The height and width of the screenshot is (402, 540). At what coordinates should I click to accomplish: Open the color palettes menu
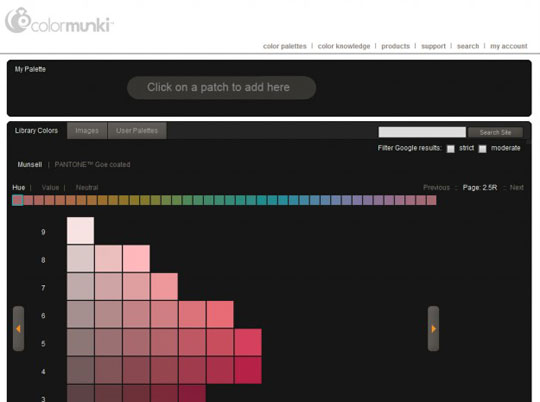284,46
